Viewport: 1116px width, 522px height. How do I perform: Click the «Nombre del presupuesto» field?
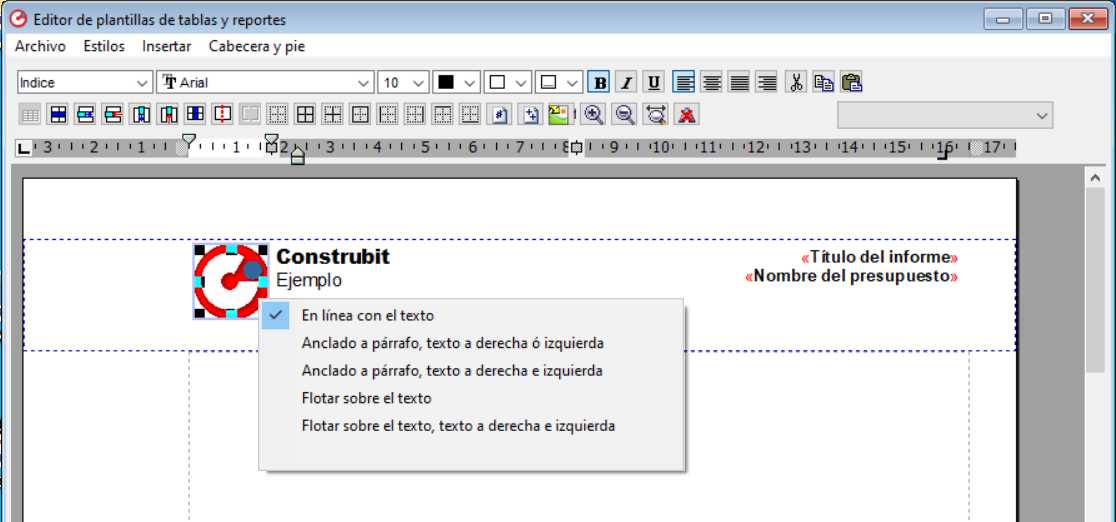point(851,276)
